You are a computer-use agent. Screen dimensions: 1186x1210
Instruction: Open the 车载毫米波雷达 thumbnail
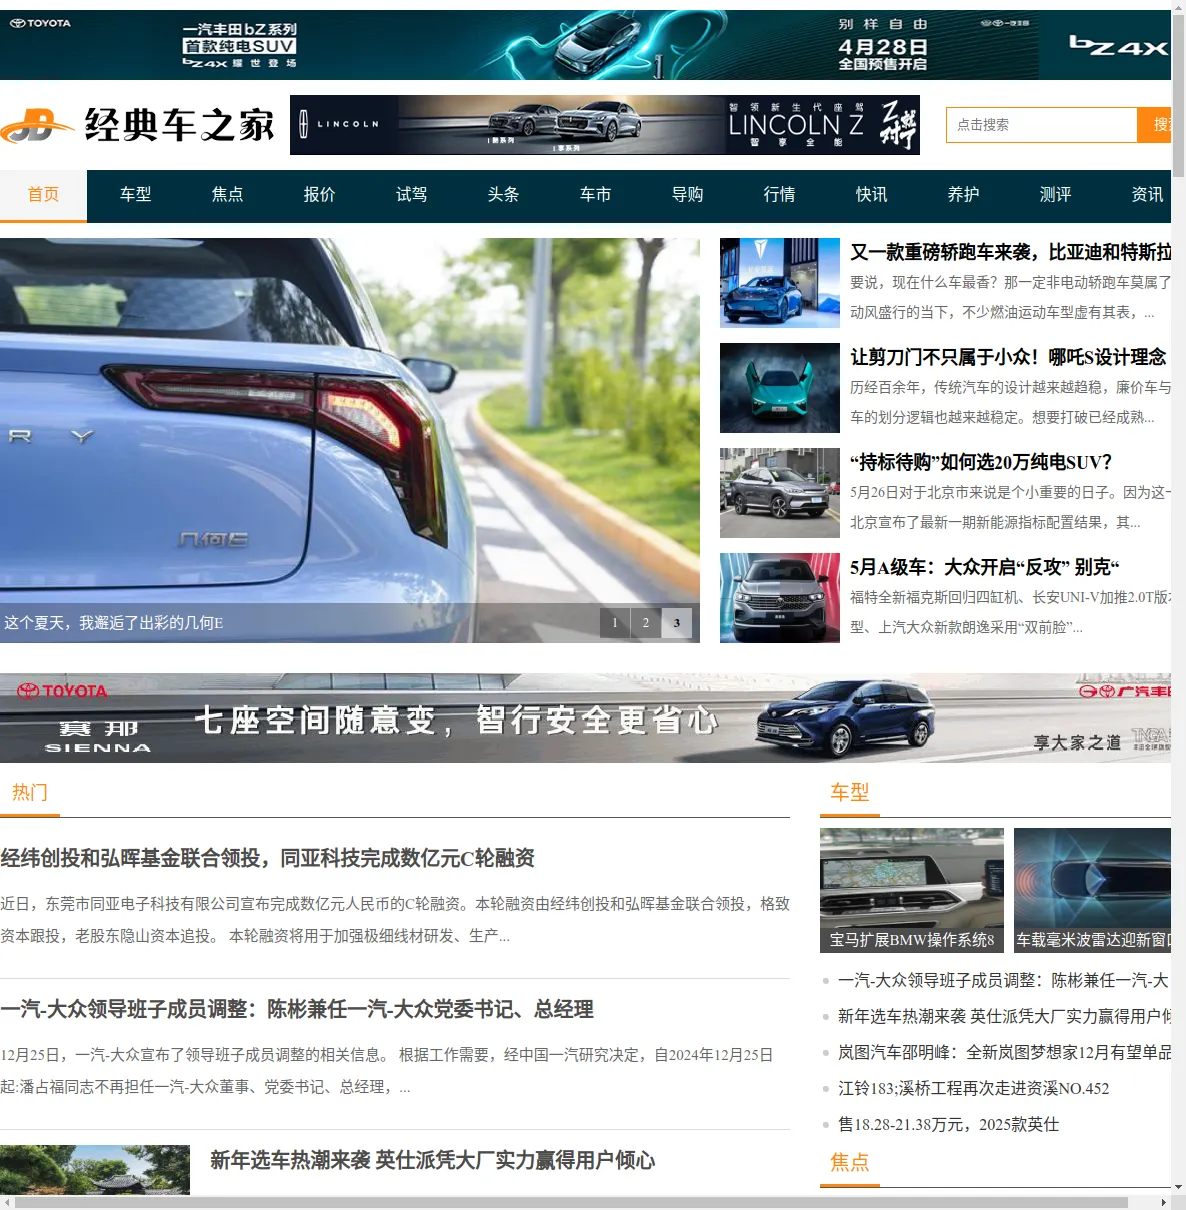point(1092,890)
